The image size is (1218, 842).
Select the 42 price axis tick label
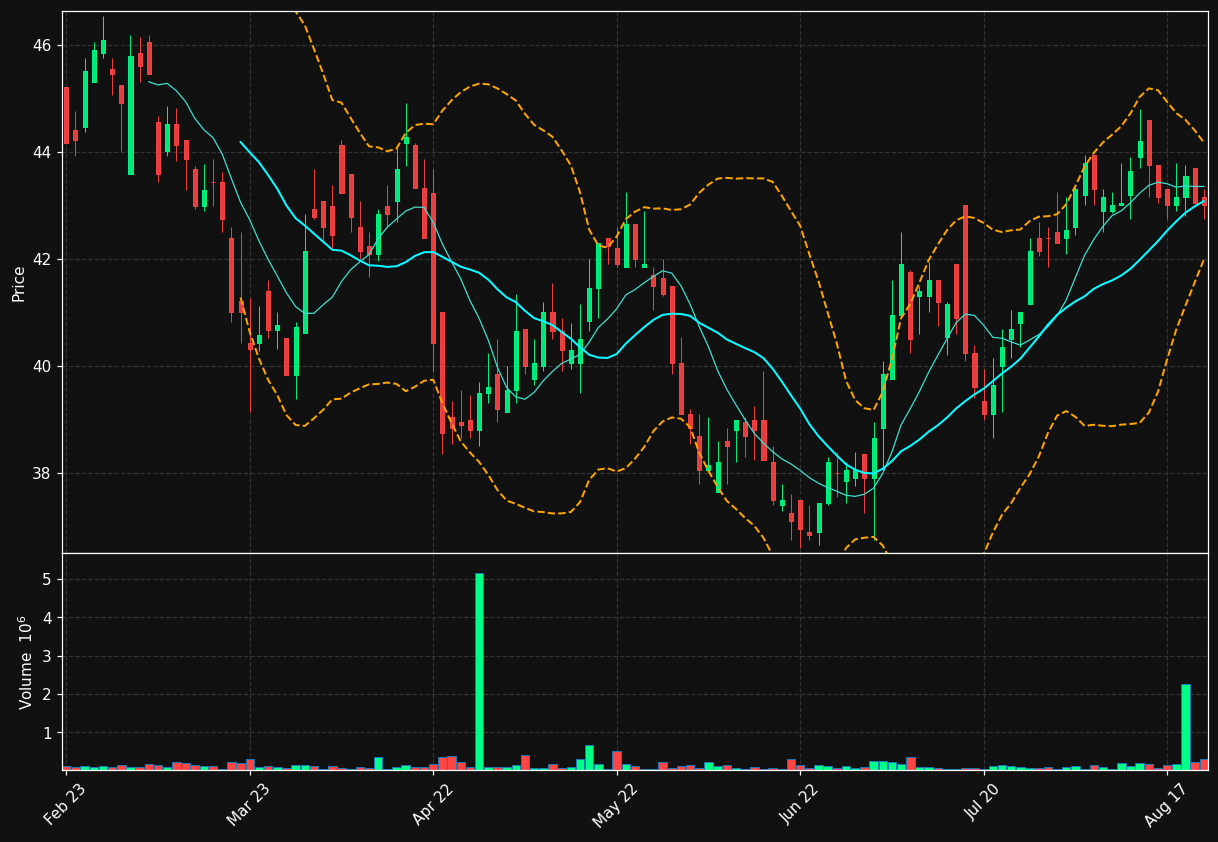click(x=40, y=260)
